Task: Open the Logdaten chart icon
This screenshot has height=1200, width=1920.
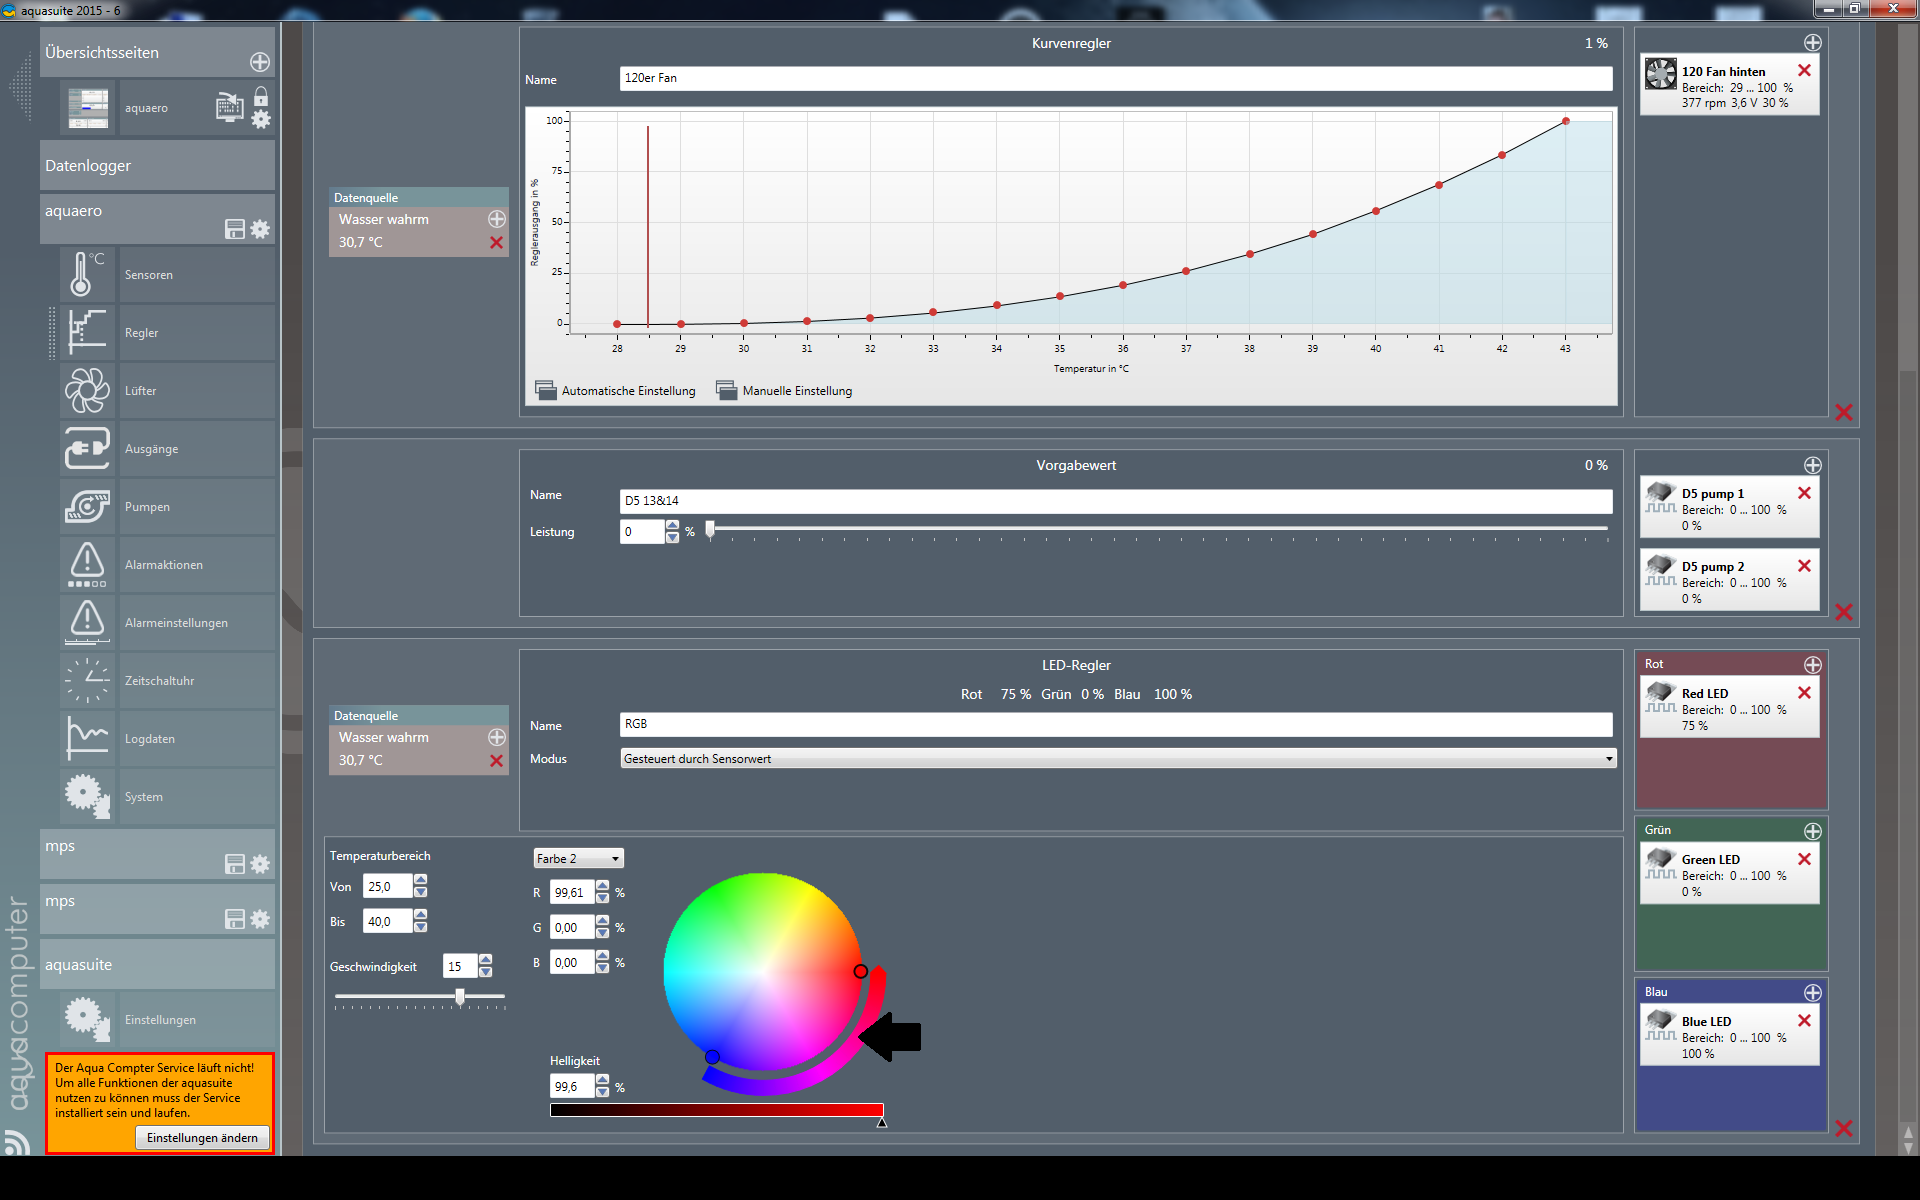Action: [87, 738]
